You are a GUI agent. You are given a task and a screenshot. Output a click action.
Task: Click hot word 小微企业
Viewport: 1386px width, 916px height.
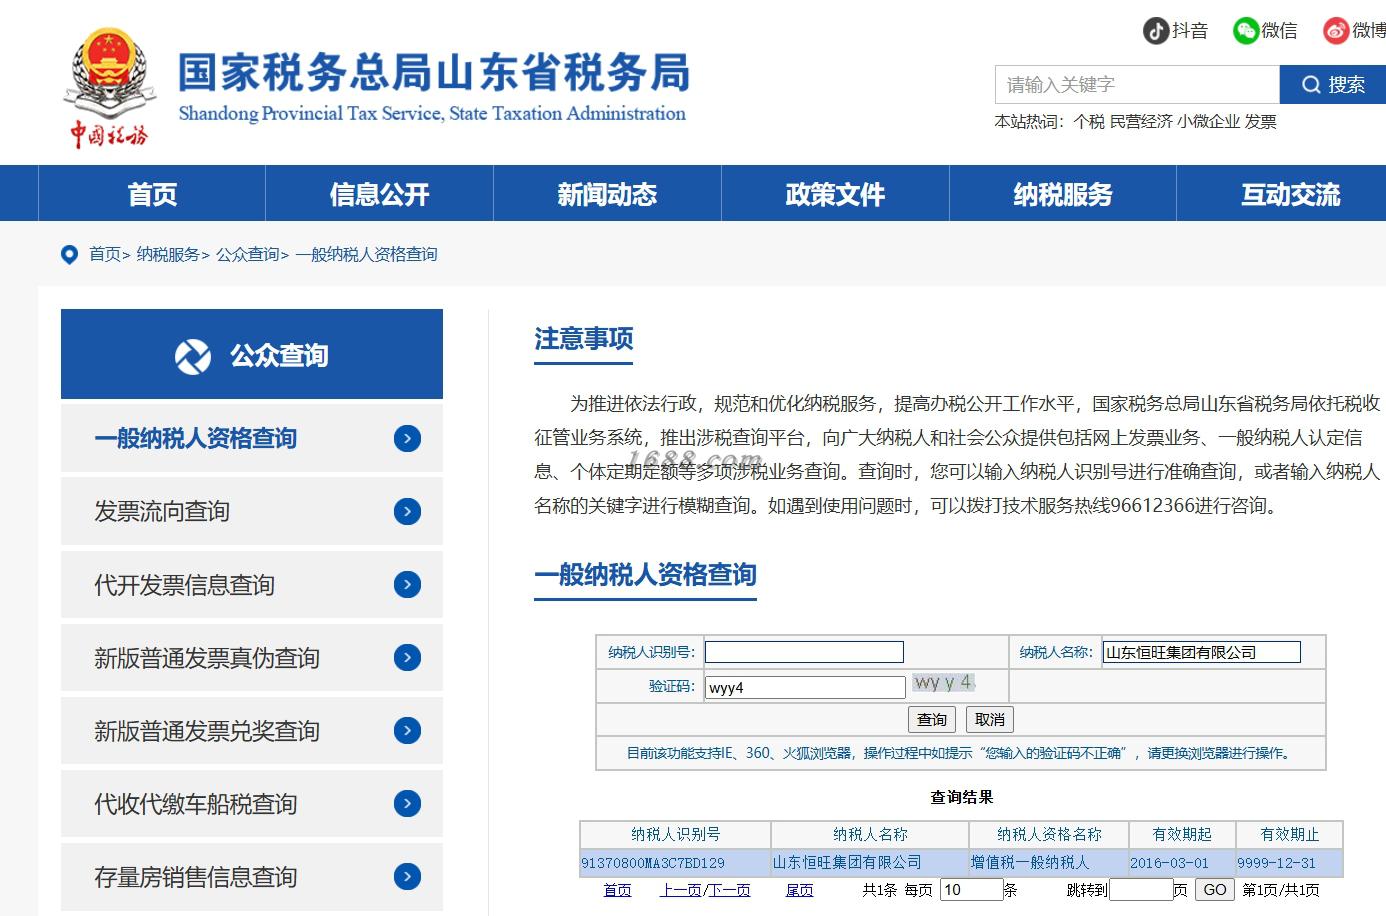pyautogui.click(x=1209, y=122)
